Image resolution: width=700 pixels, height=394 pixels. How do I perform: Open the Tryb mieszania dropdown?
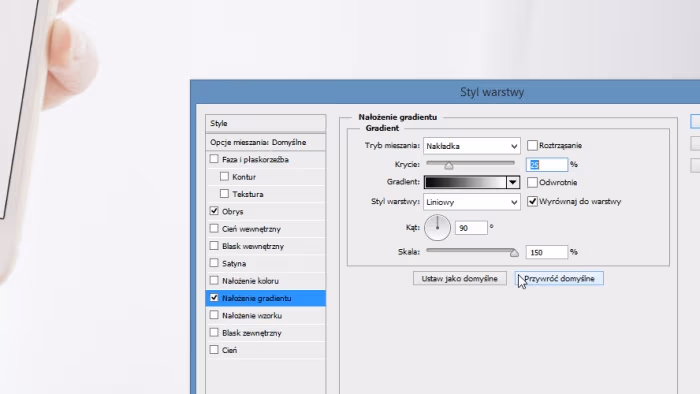click(x=471, y=146)
